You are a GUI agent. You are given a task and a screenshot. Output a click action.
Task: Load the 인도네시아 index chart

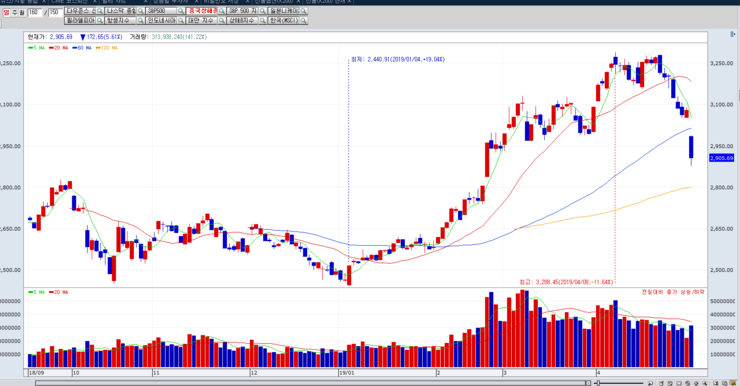161,20
